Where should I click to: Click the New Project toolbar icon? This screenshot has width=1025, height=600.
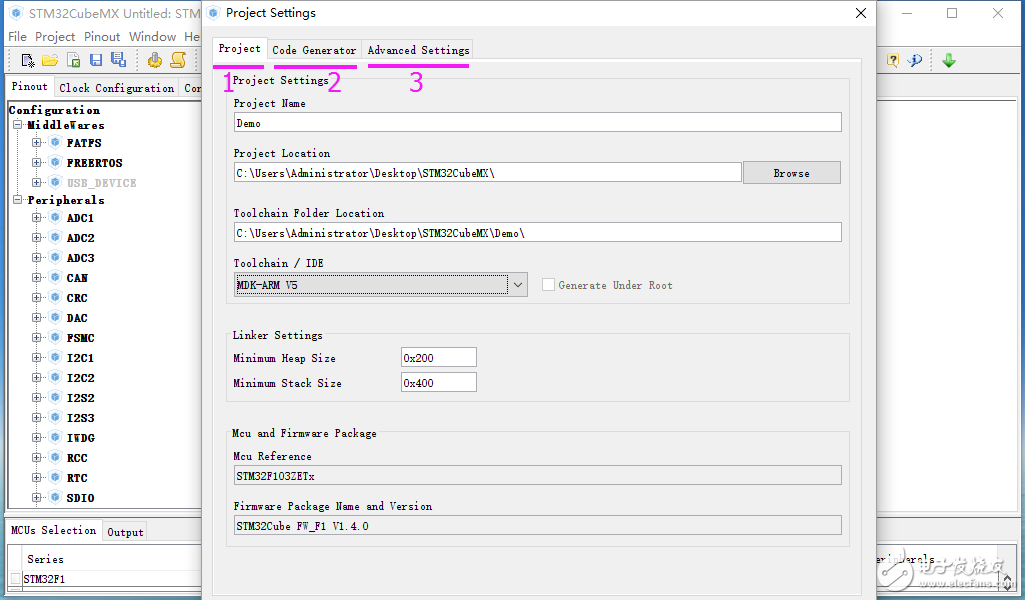27,61
